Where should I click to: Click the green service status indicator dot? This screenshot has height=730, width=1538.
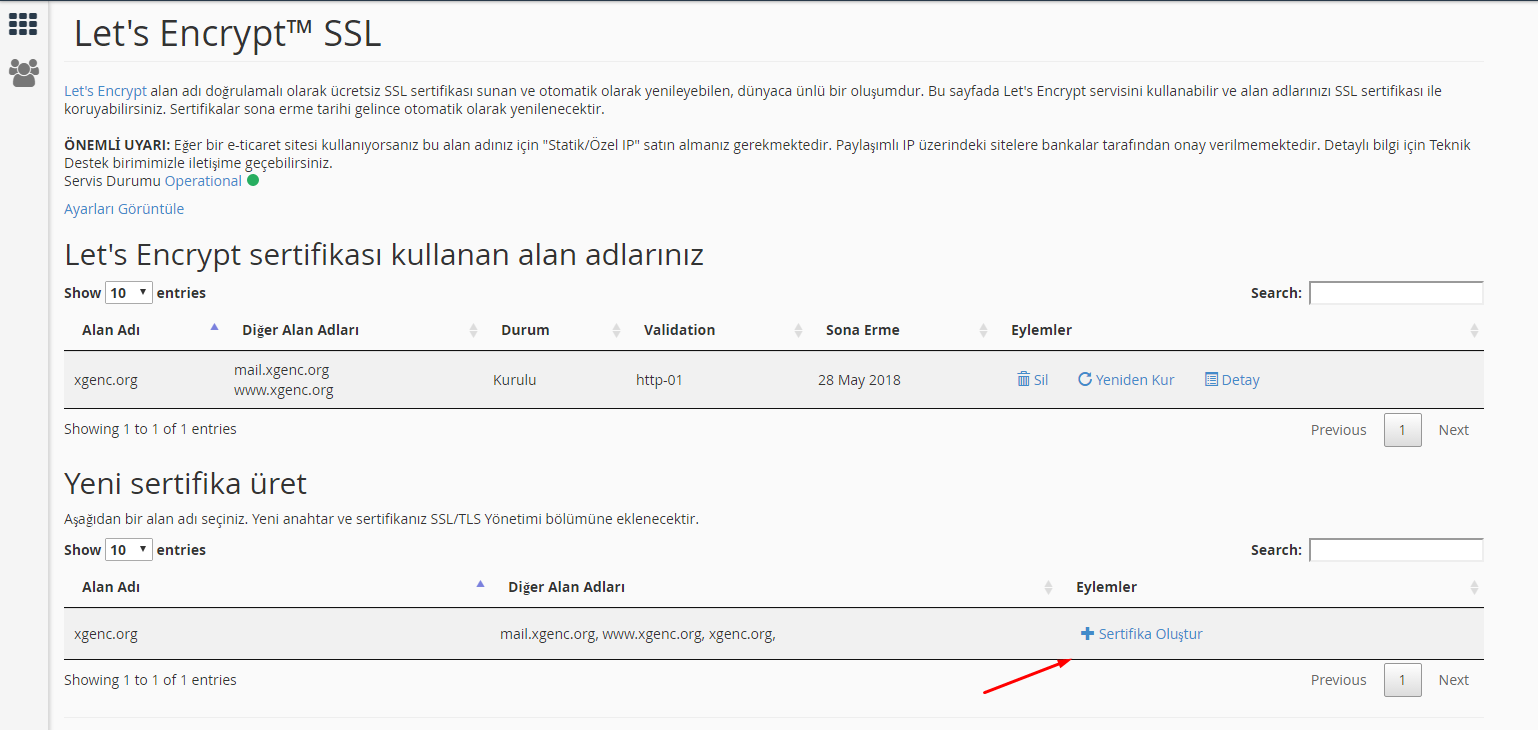253,181
